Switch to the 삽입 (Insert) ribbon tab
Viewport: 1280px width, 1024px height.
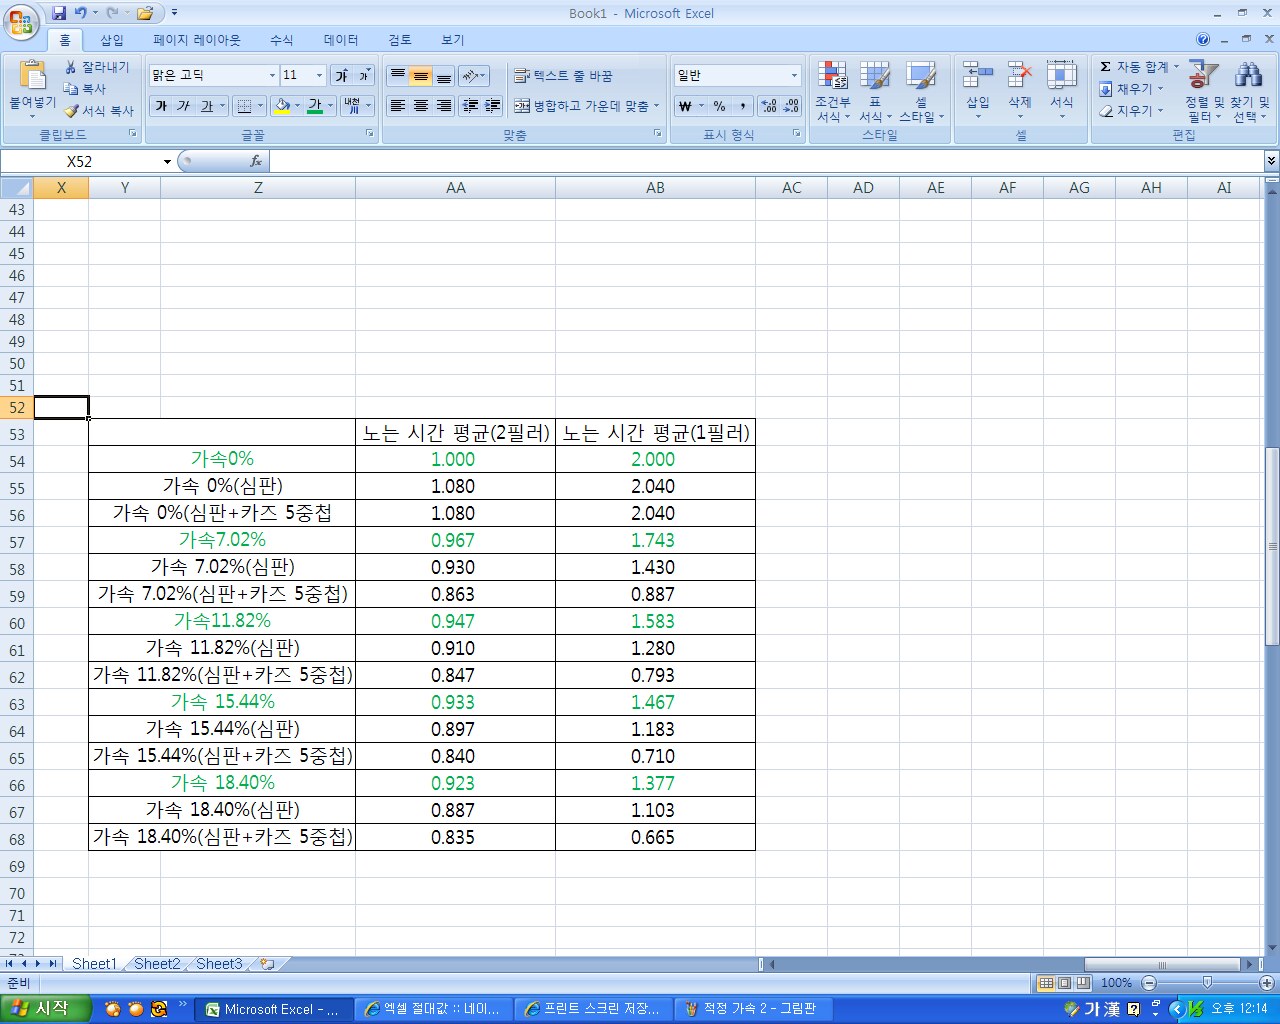point(112,40)
